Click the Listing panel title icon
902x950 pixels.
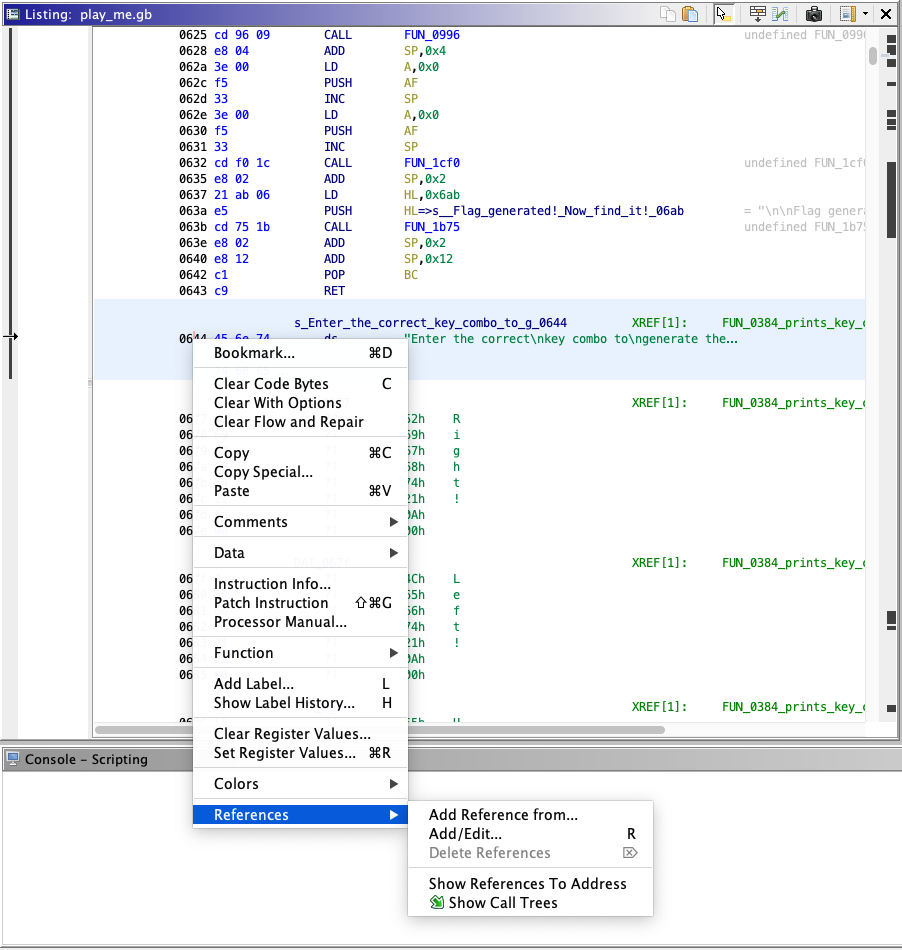[x=13, y=14]
